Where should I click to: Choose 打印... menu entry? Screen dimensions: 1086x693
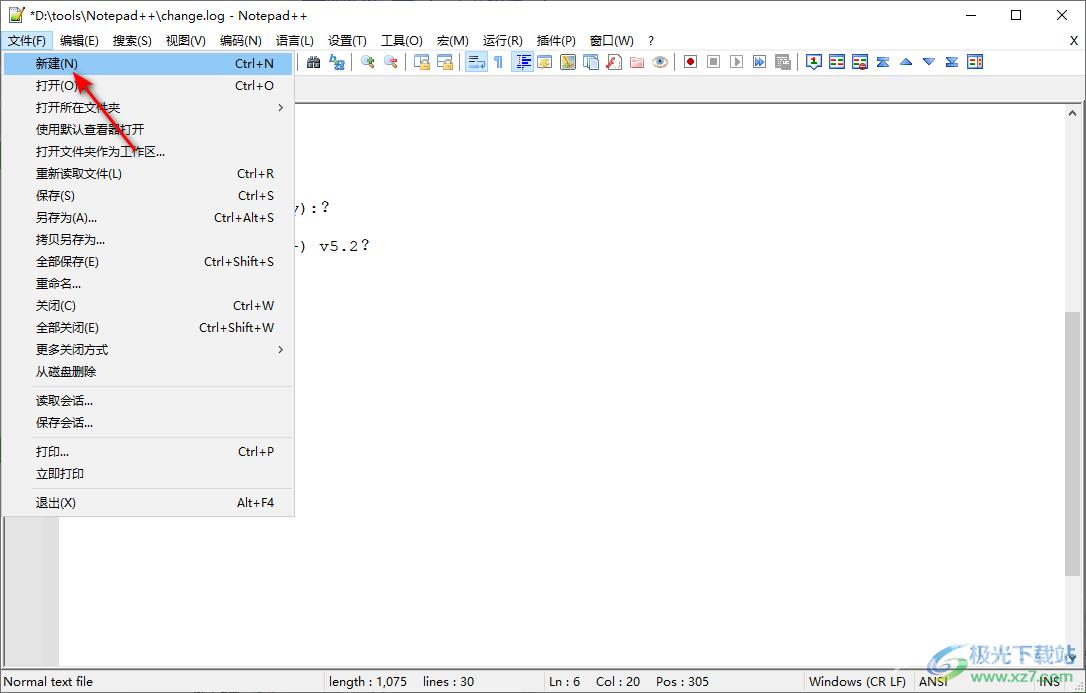[x=148, y=451]
